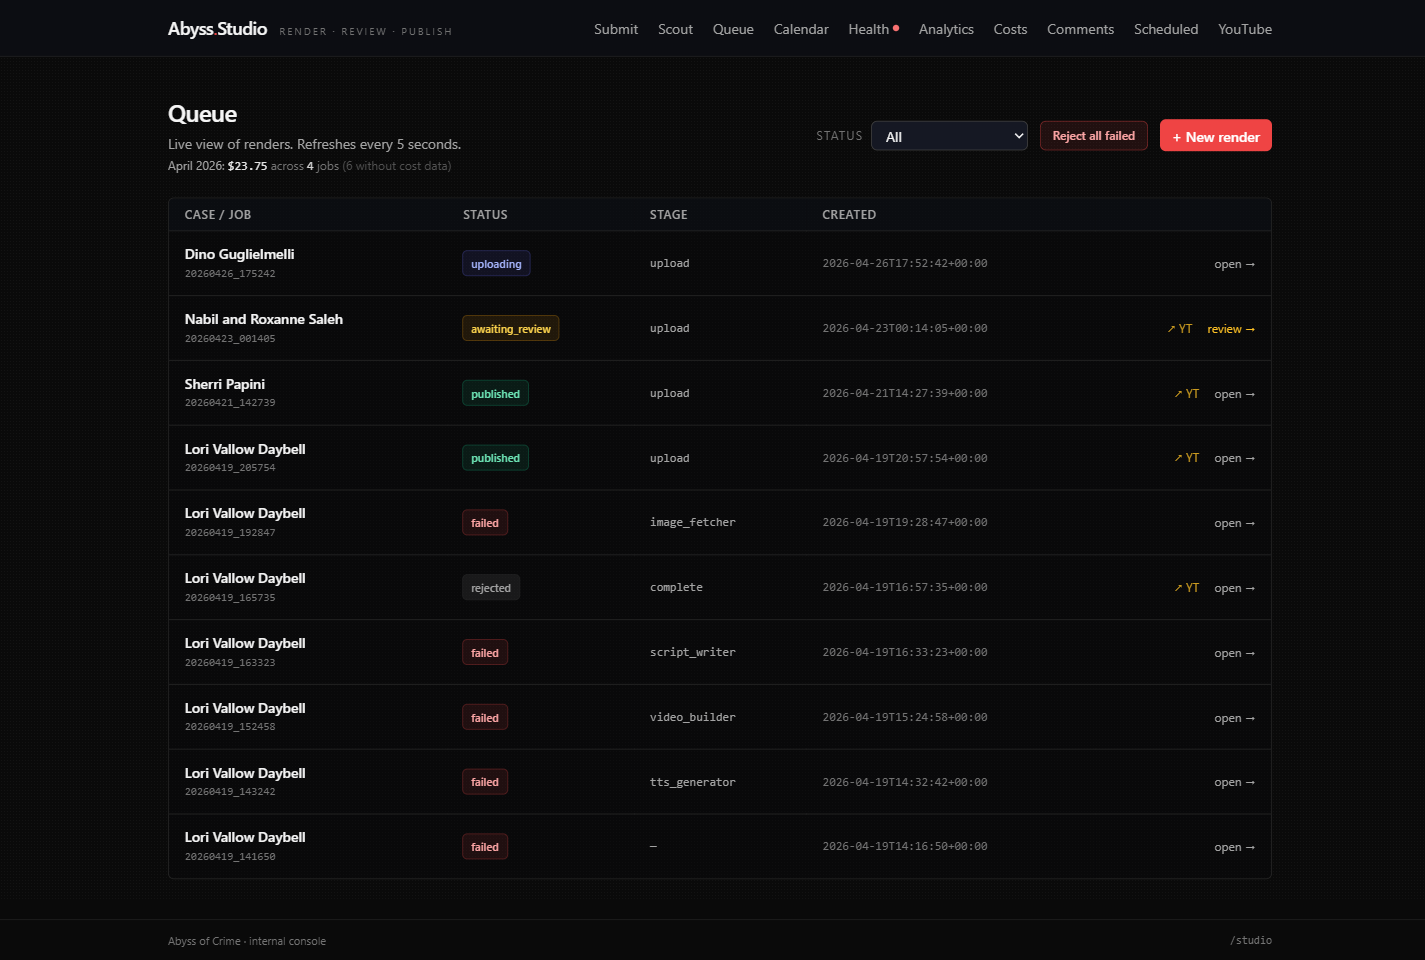The width and height of the screenshot is (1425, 960).
Task: Open the failed tts_generator job
Action: click(x=1234, y=783)
